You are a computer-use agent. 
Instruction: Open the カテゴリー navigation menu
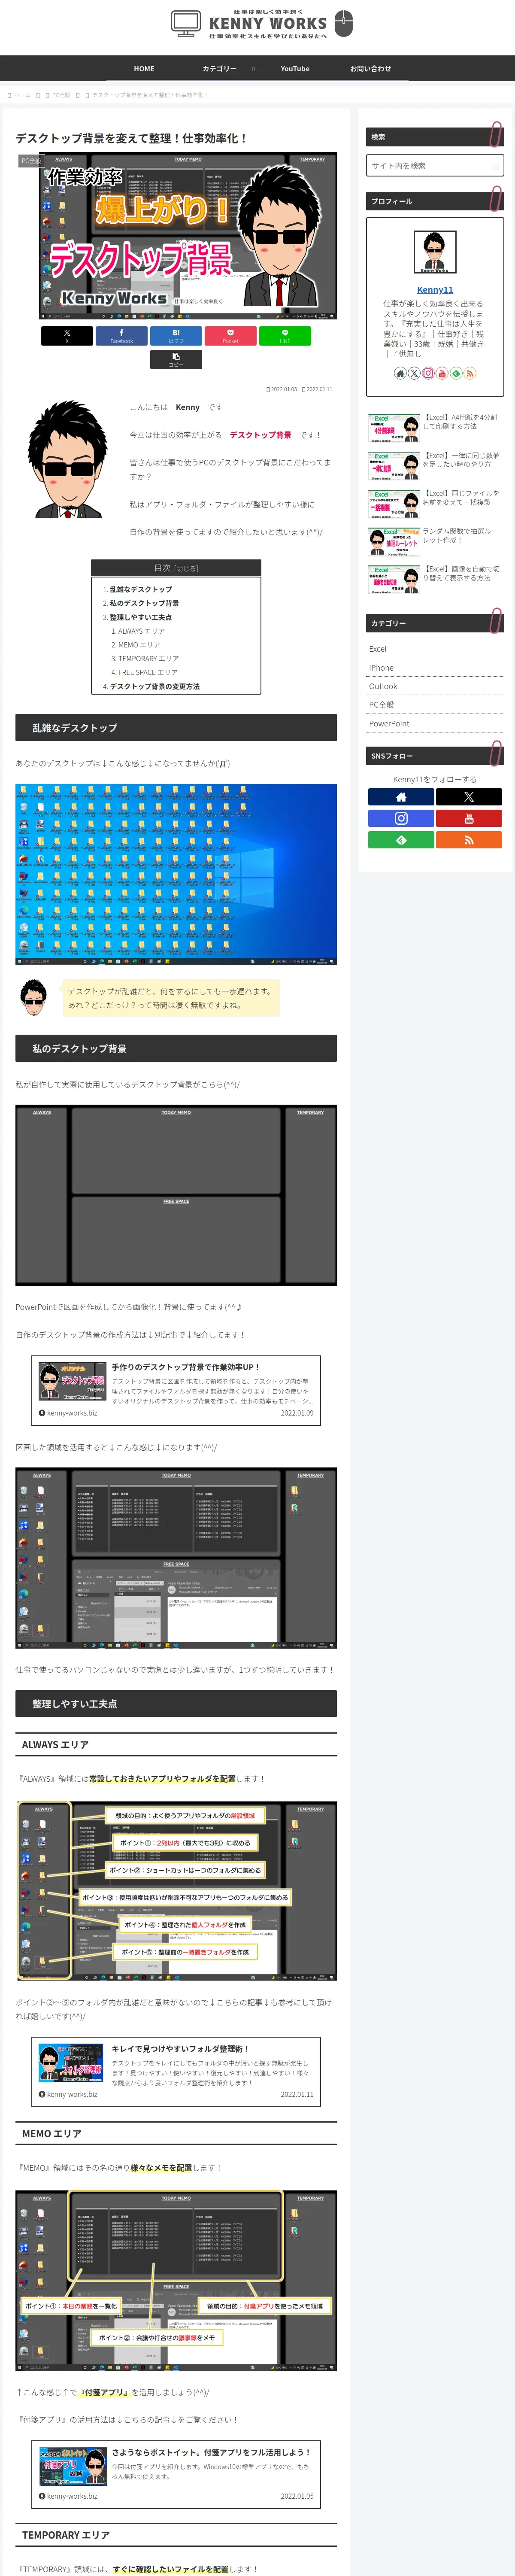[x=220, y=69]
